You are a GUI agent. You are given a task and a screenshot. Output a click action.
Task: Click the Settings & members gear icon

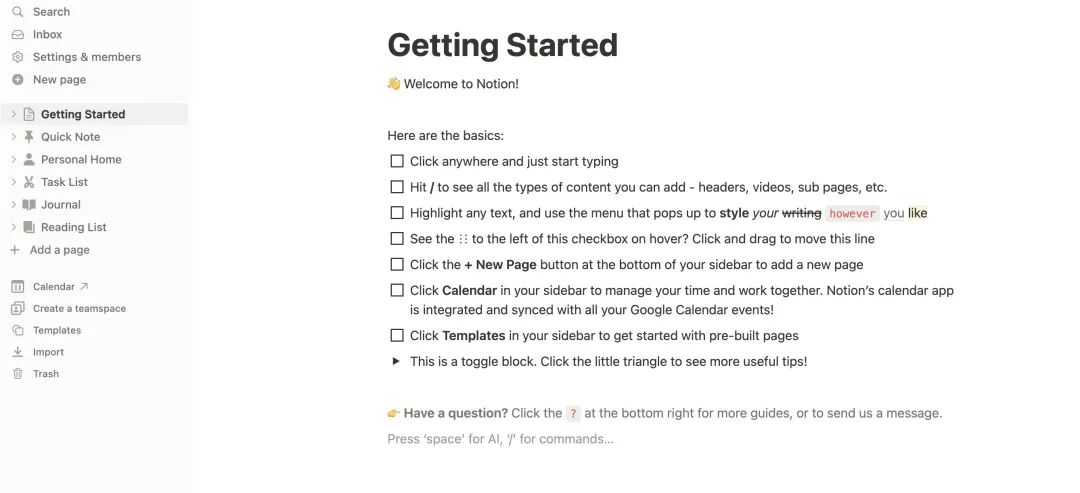pyautogui.click(x=18, y=57)
